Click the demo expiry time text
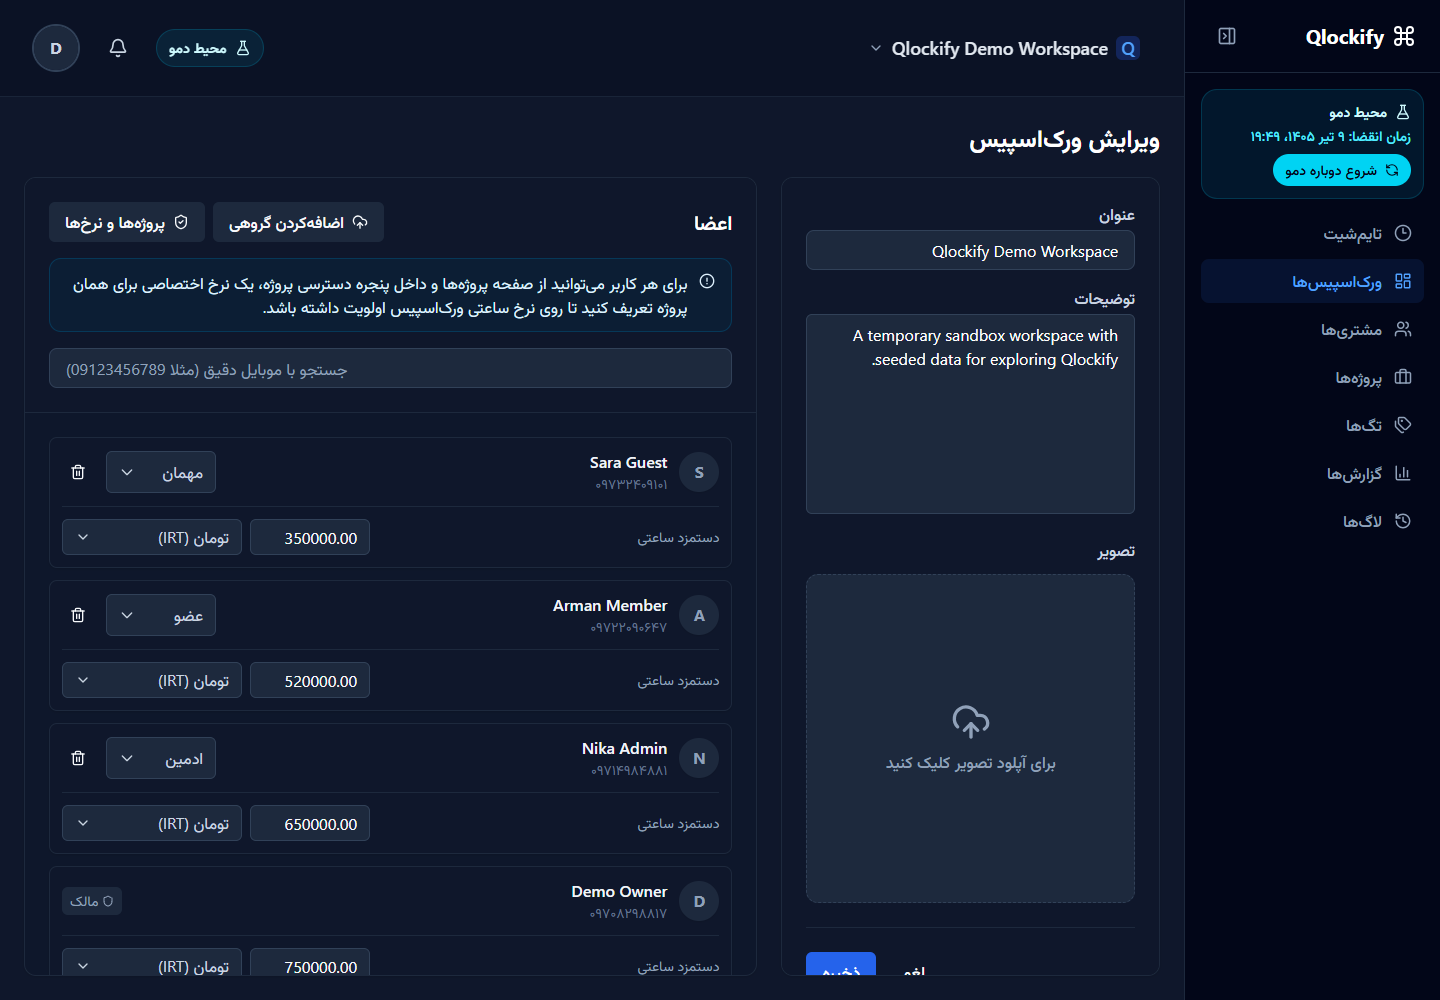Image resolution: width=1440 pixels, height=1000 pixels. (x=1330, y=136)
